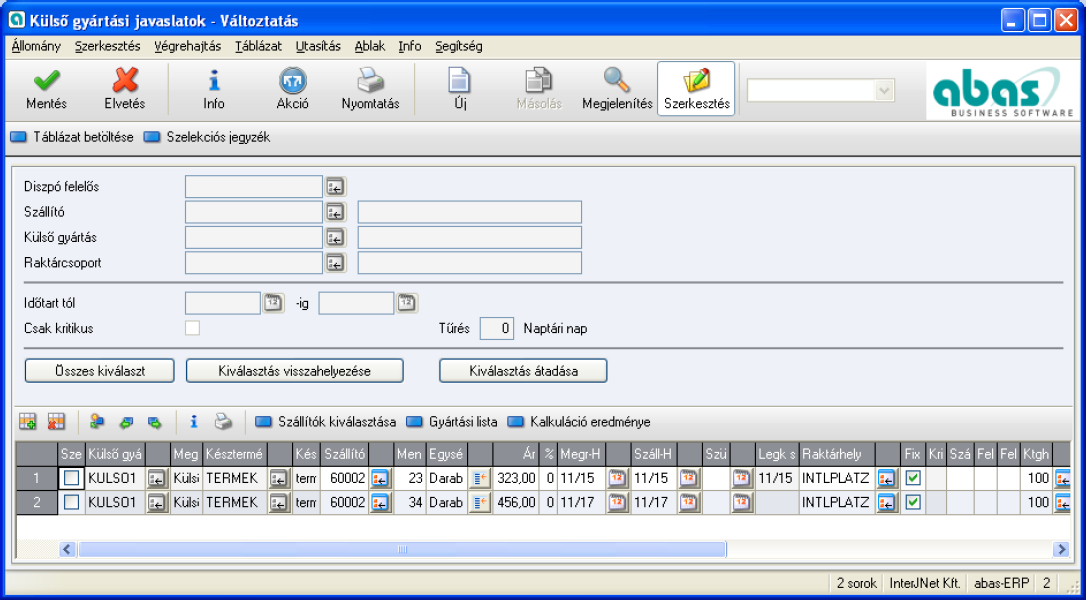This screenshot has height=600, width=1086.
Task: Open the Táblázat menu
Action: pyautogui.click(x=258, y=46)
